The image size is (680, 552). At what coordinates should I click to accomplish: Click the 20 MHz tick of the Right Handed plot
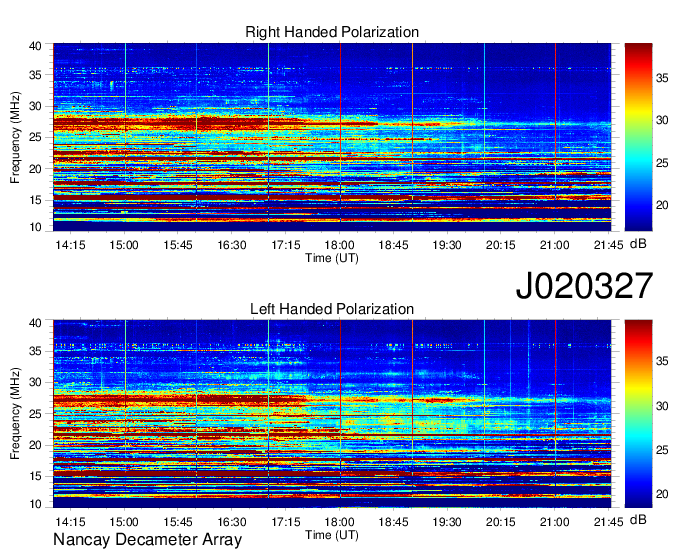[x=36, y=169]
